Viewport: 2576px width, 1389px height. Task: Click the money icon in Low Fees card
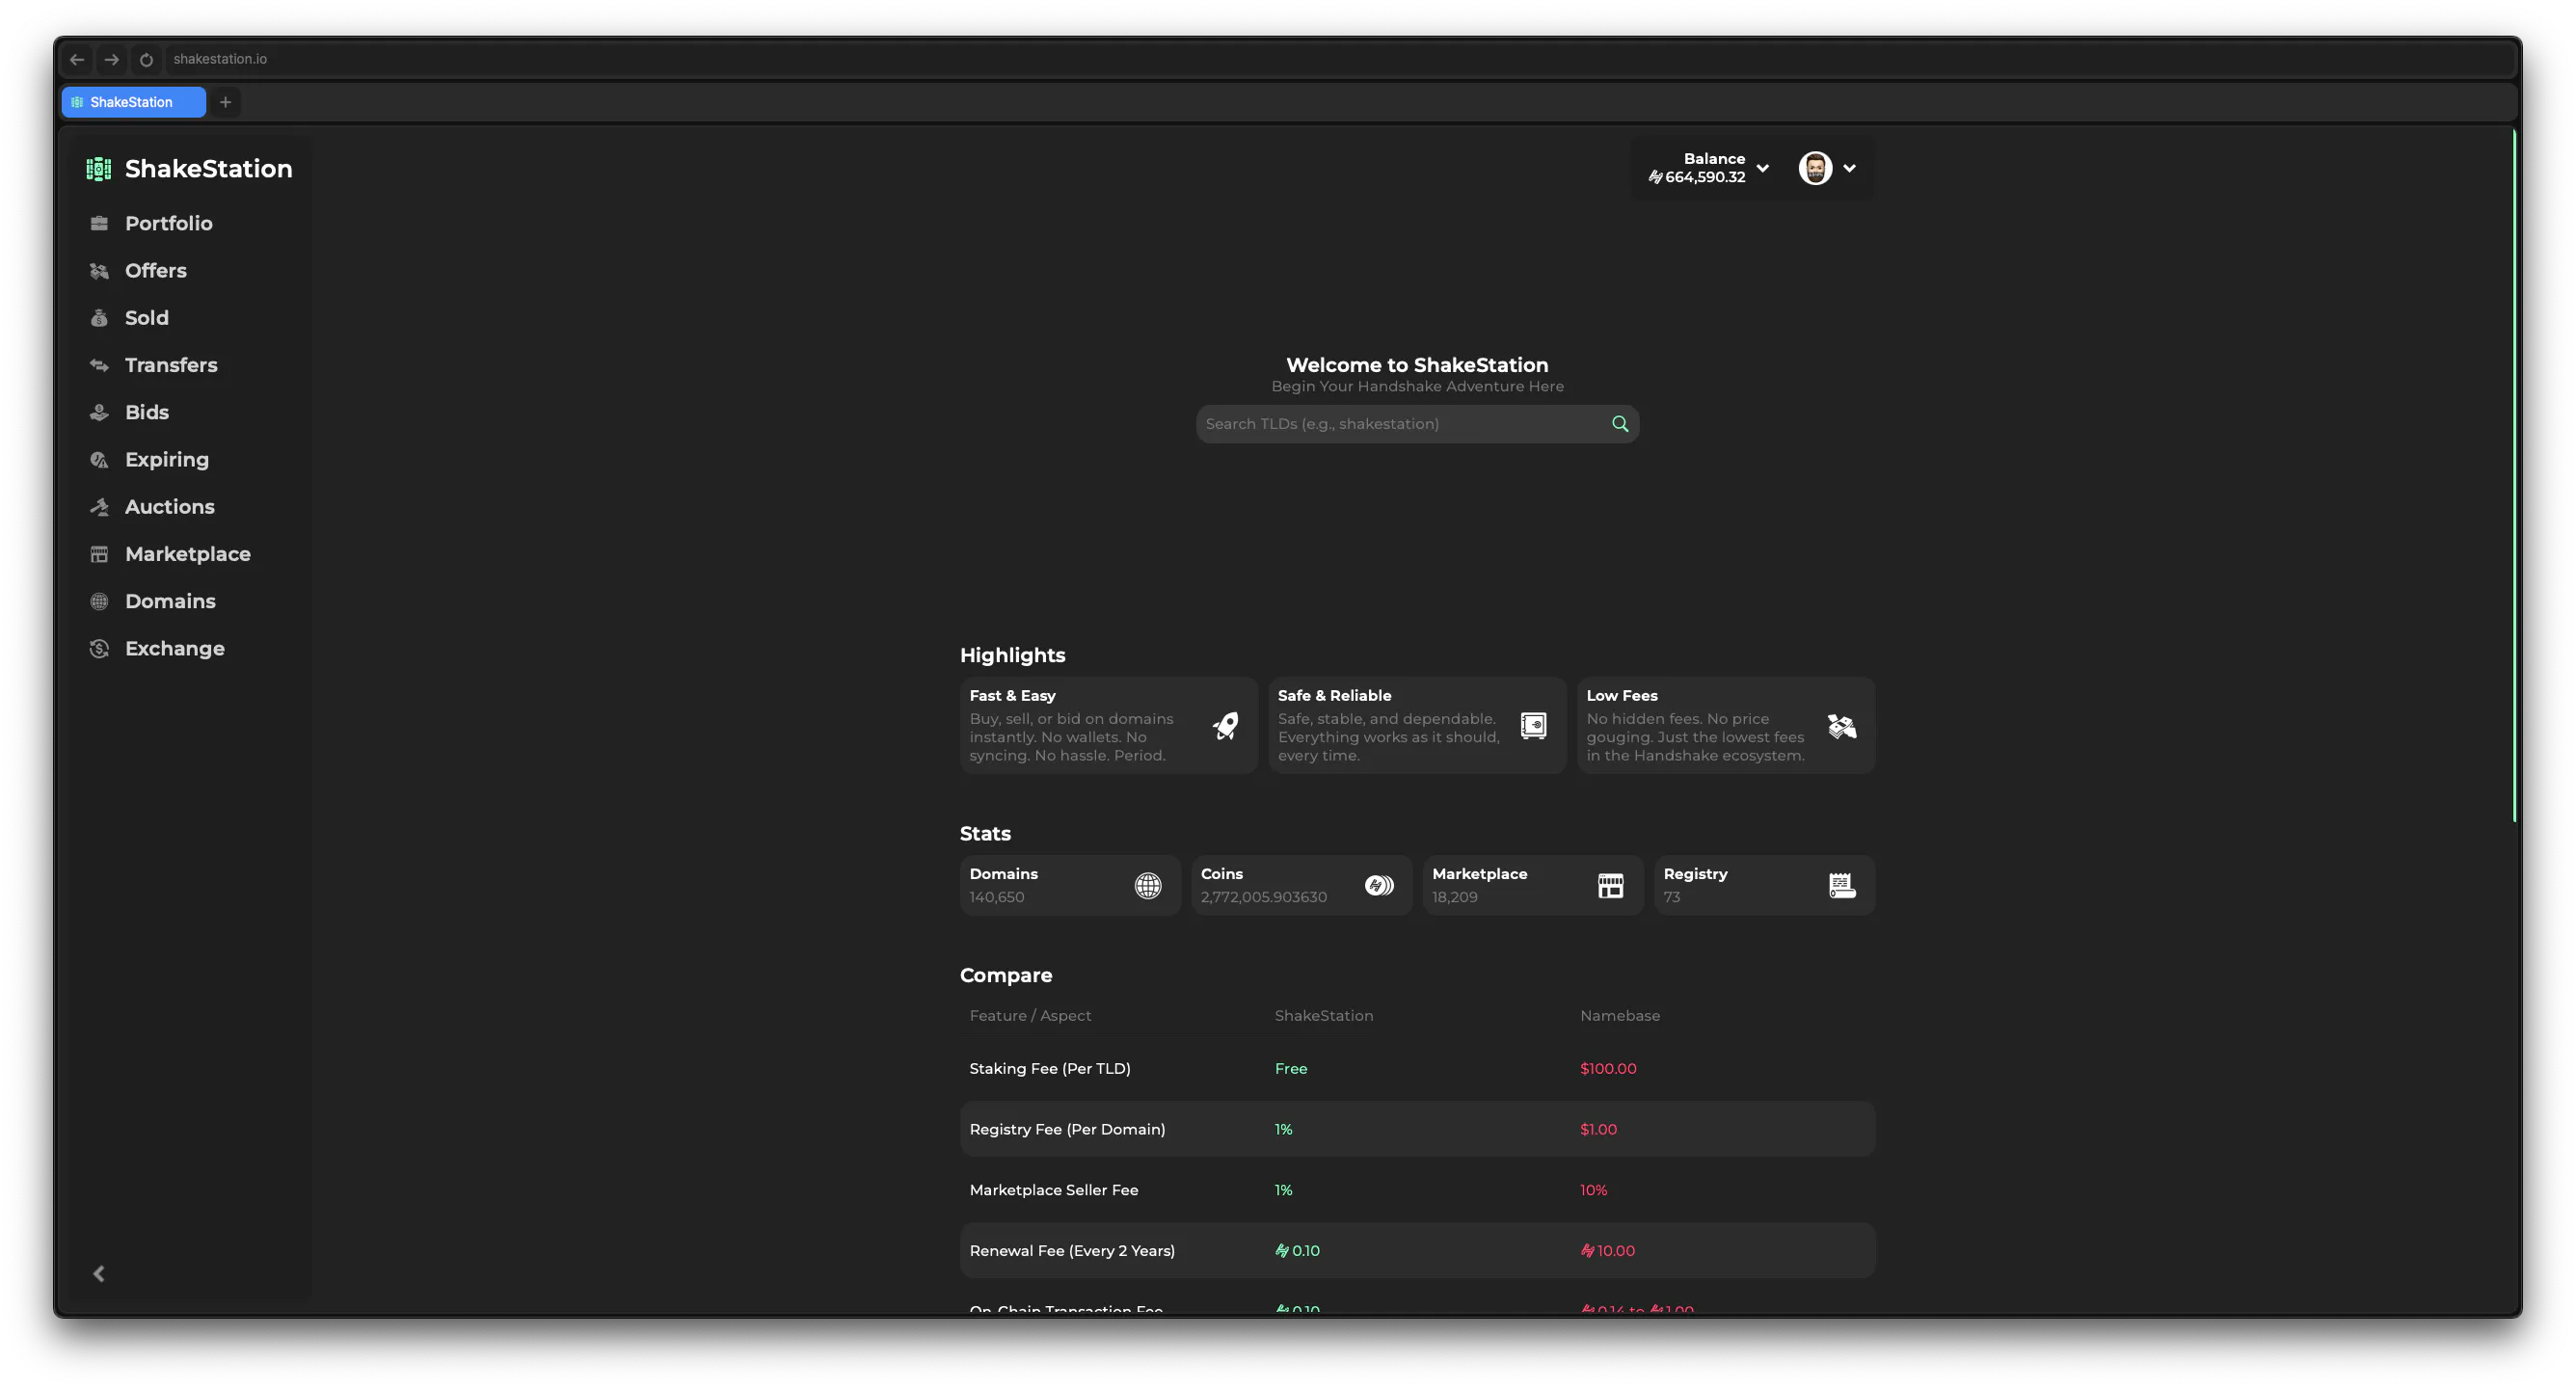[1842, 726]
